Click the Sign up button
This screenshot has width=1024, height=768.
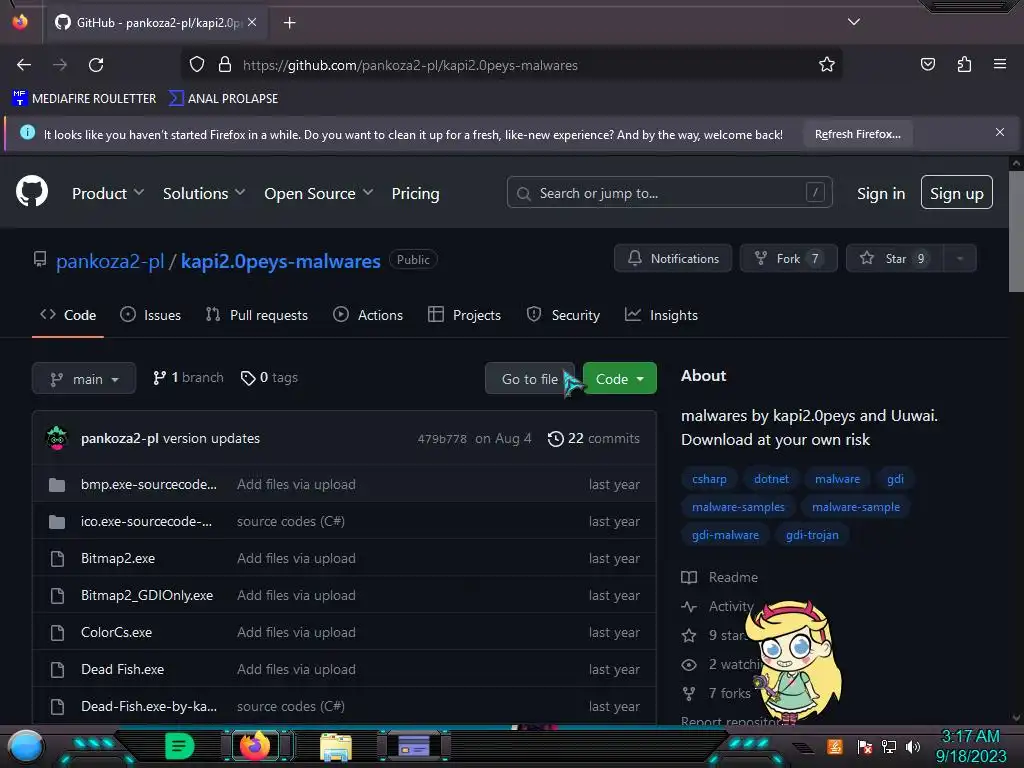point(957,192)
